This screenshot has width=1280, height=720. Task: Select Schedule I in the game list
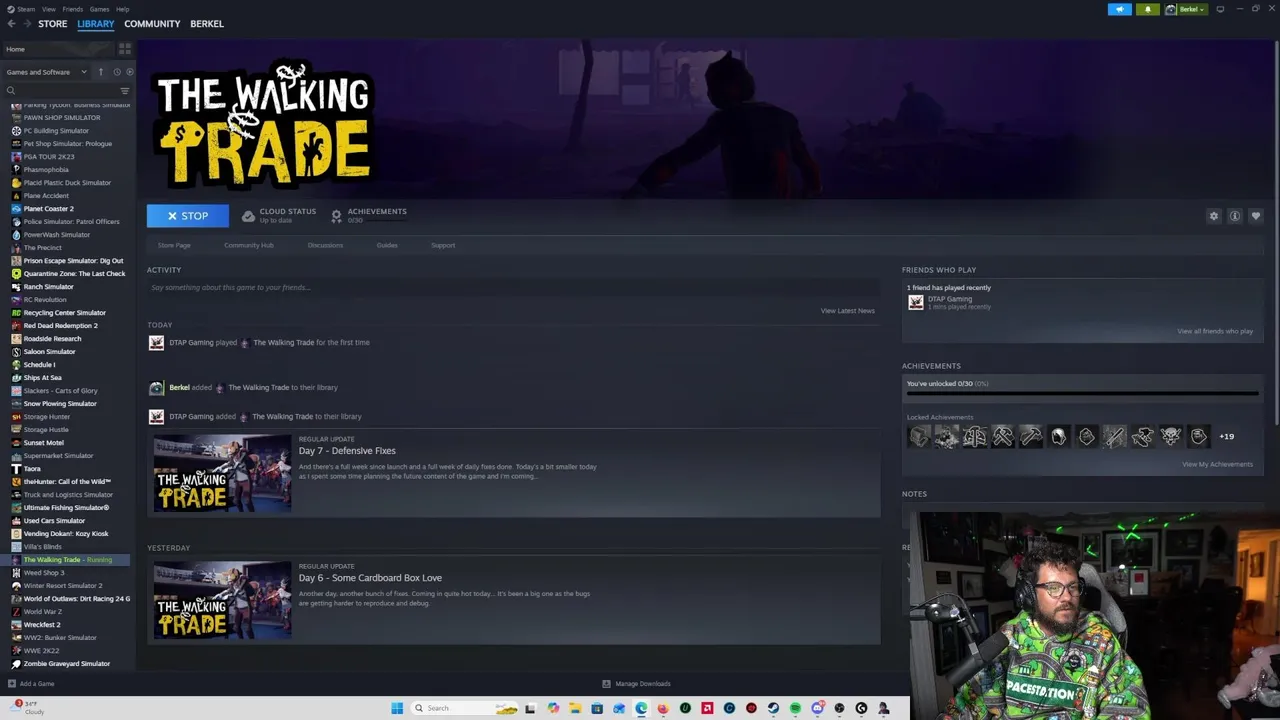pos(39,365)
